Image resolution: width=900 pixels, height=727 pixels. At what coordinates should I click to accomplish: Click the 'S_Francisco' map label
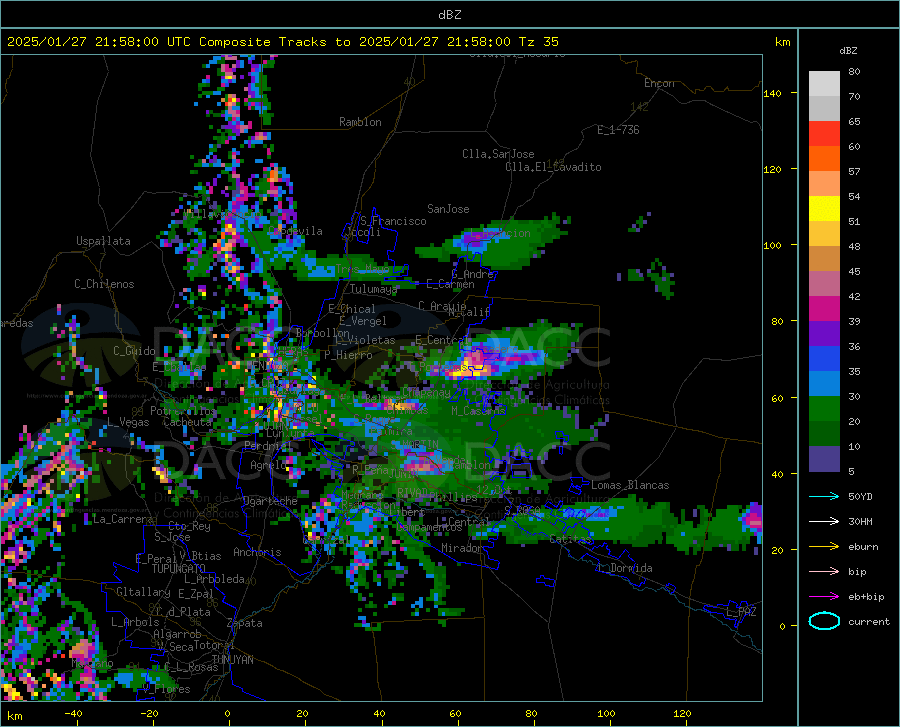click(x=393, y=221)
